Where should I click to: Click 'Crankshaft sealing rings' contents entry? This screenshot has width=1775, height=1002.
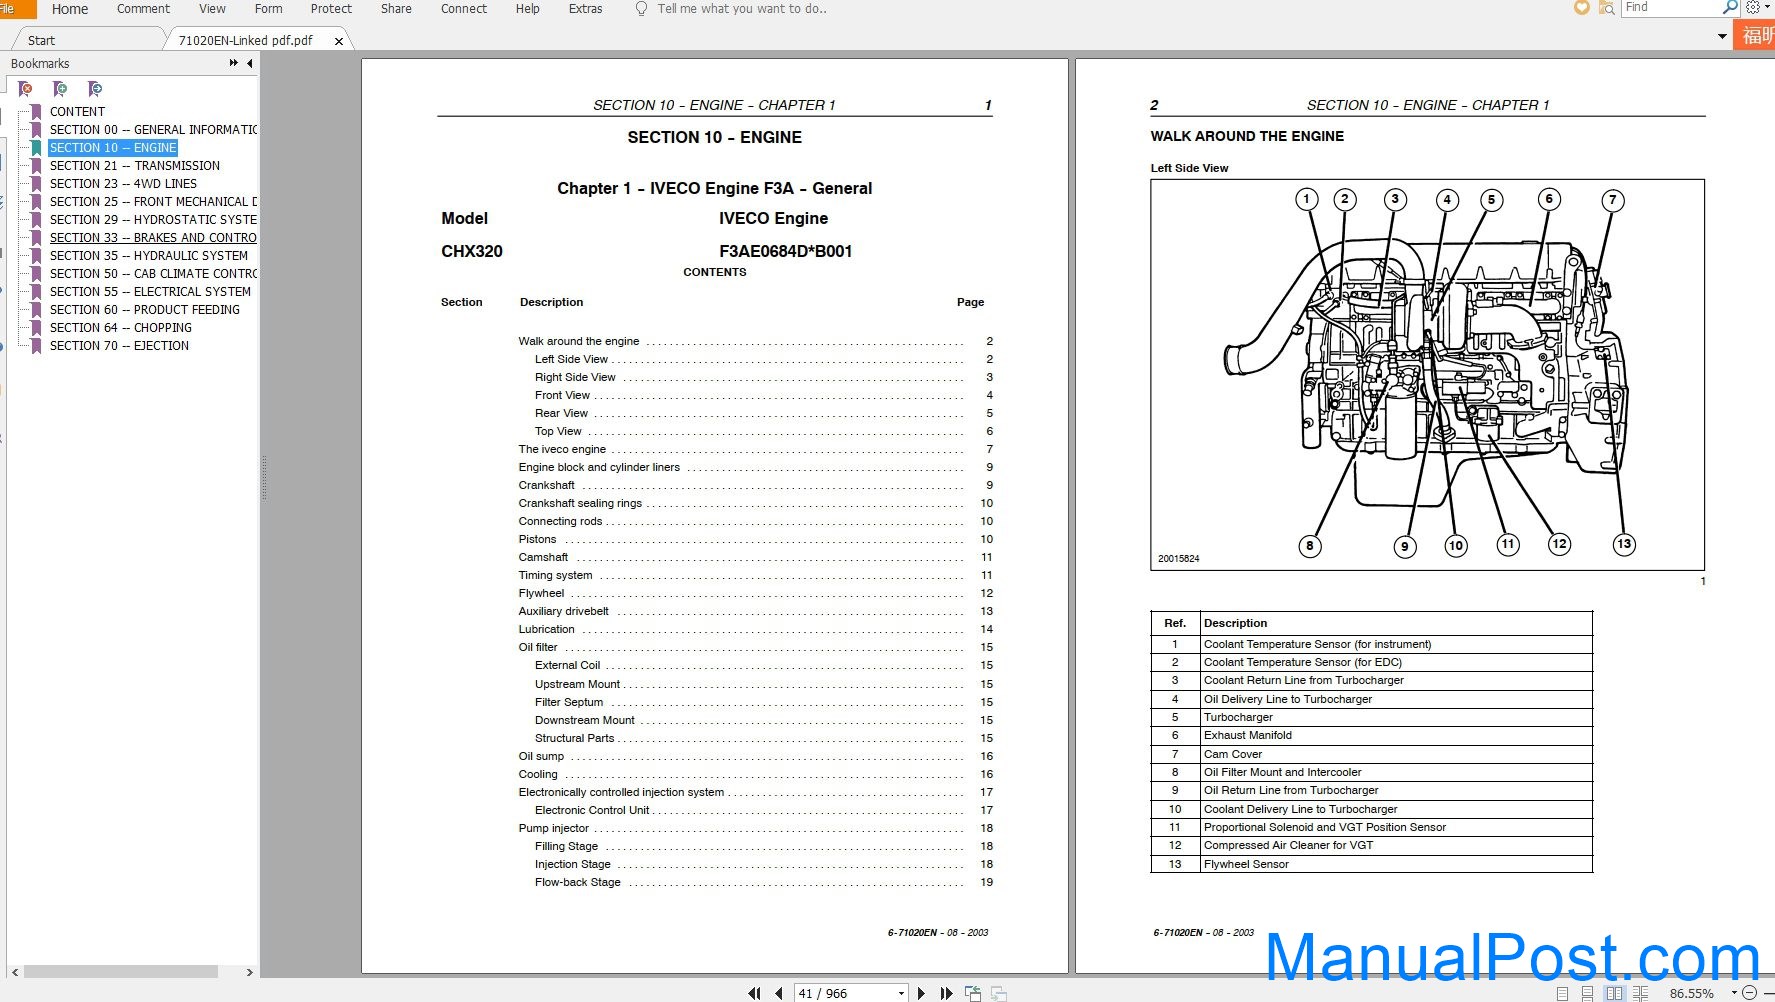coord(580,503)
